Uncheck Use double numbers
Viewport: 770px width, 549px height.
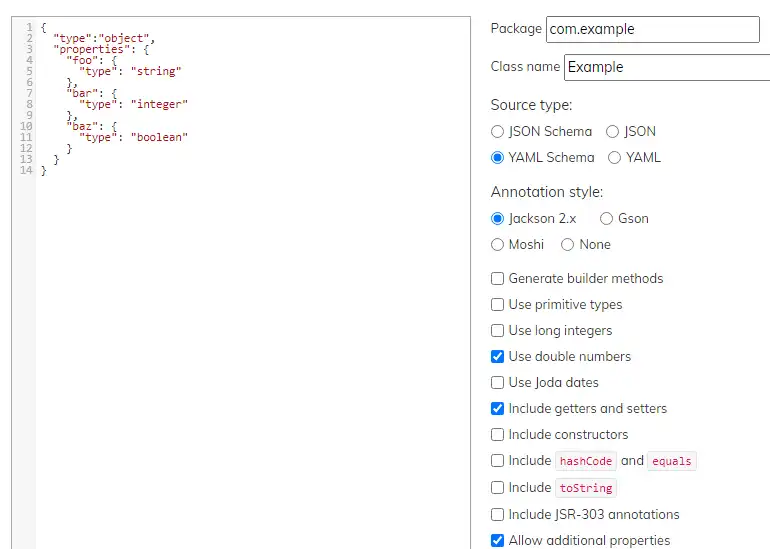(498, 357)
